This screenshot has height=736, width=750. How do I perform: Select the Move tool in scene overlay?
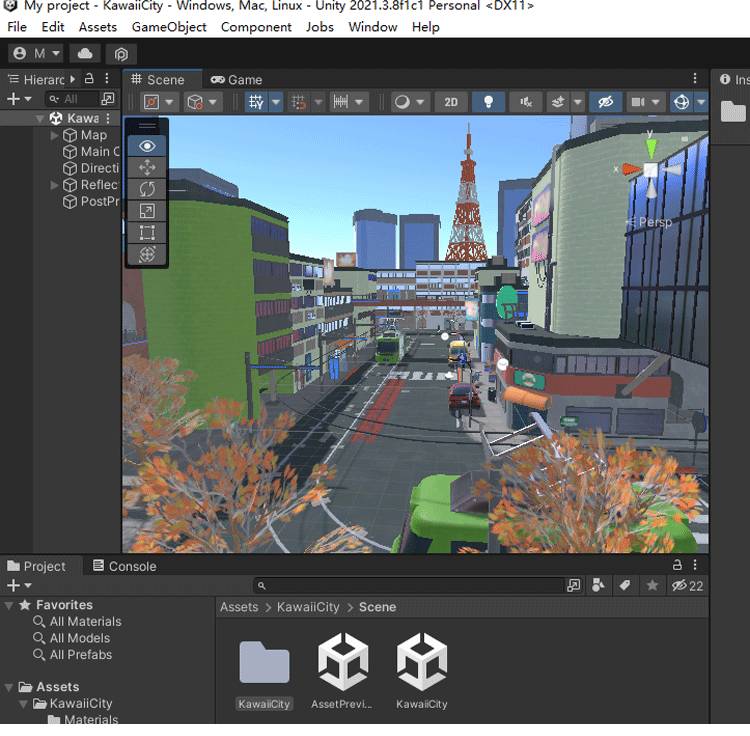click(x=147, y=168)
